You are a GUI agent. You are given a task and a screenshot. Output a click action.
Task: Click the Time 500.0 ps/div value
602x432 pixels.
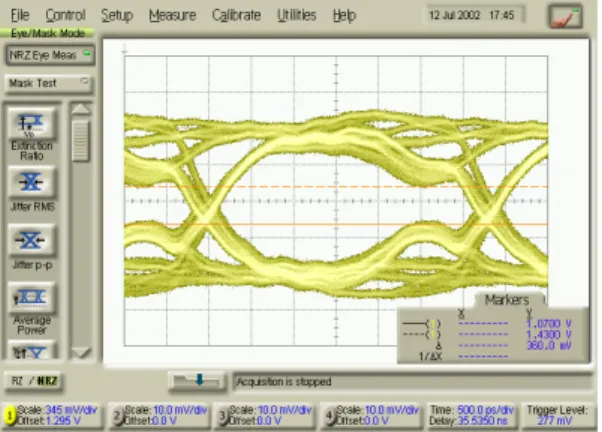pyautogui.click(x=486, y=410)
